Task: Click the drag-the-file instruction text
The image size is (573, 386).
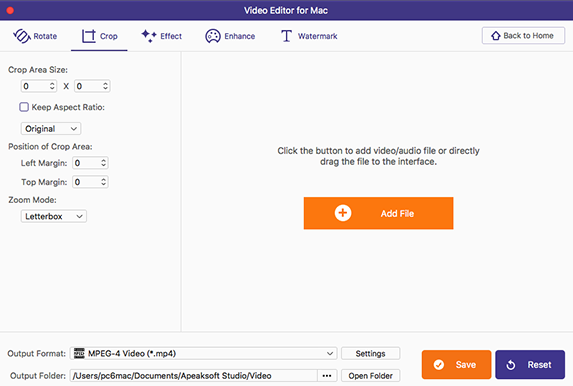Action: point(378,156)
